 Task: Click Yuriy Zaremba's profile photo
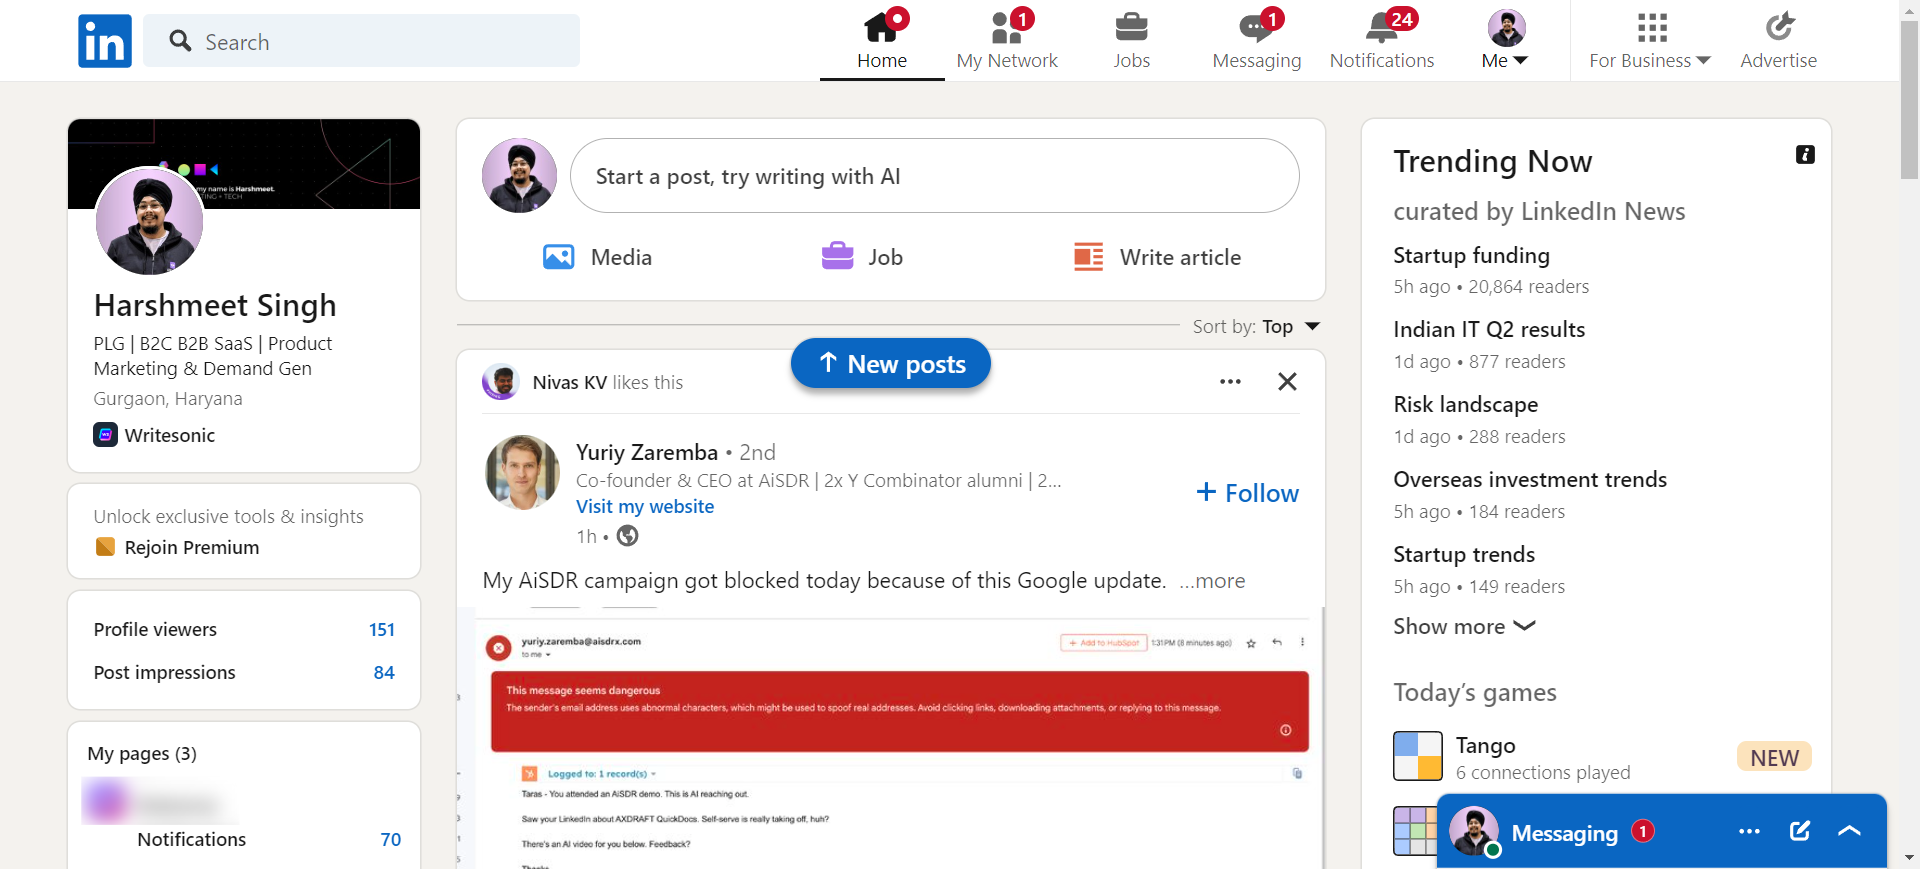pyautogui.click(x=522, y=472)
